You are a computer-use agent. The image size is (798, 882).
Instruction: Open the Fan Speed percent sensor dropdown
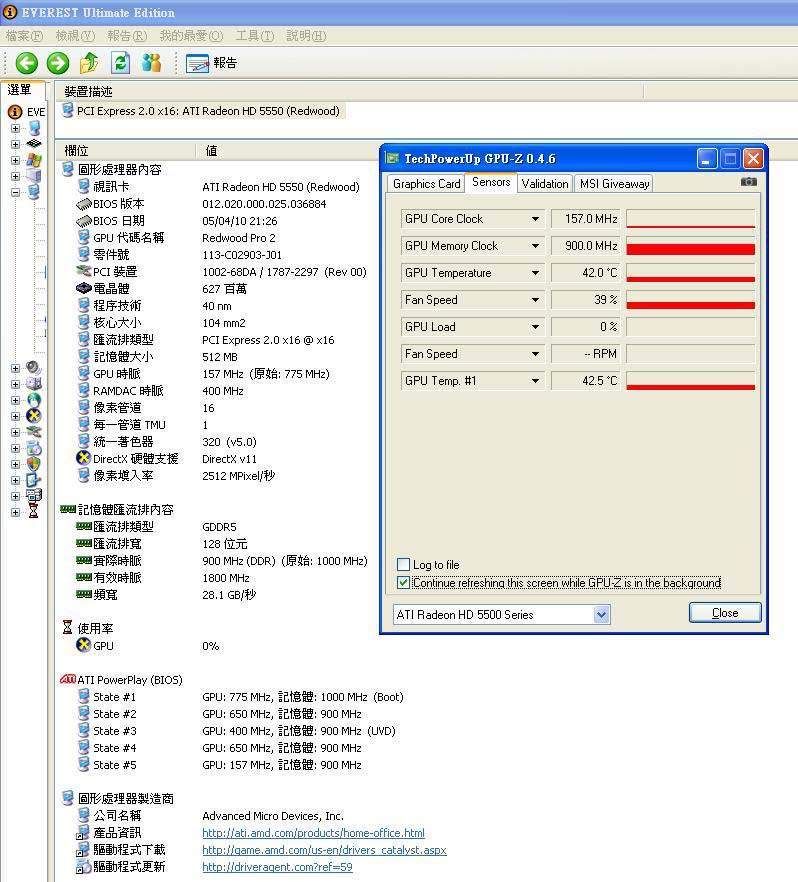[535, 300]
